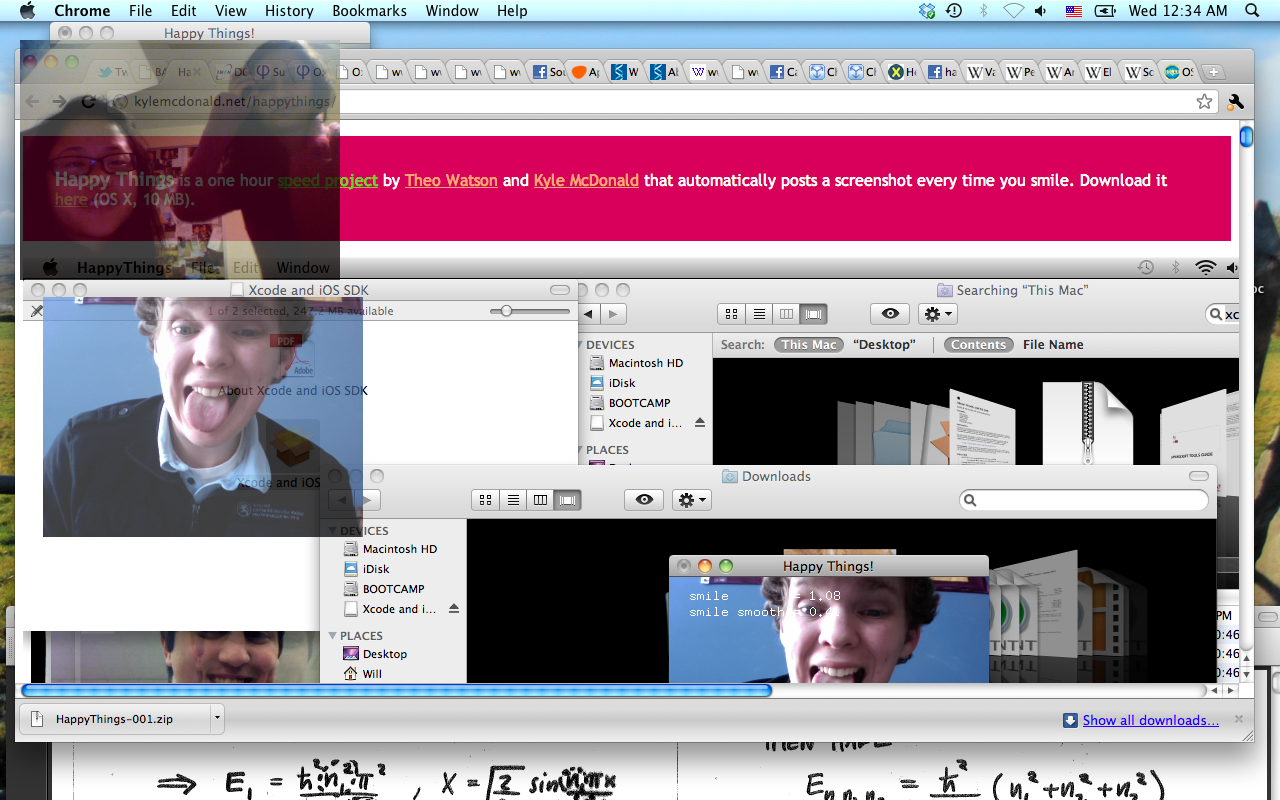This screenshot has height=800, width=1280.
Task: Open the gear action menu in Downloads window
Action: click(x=691, y=500)
